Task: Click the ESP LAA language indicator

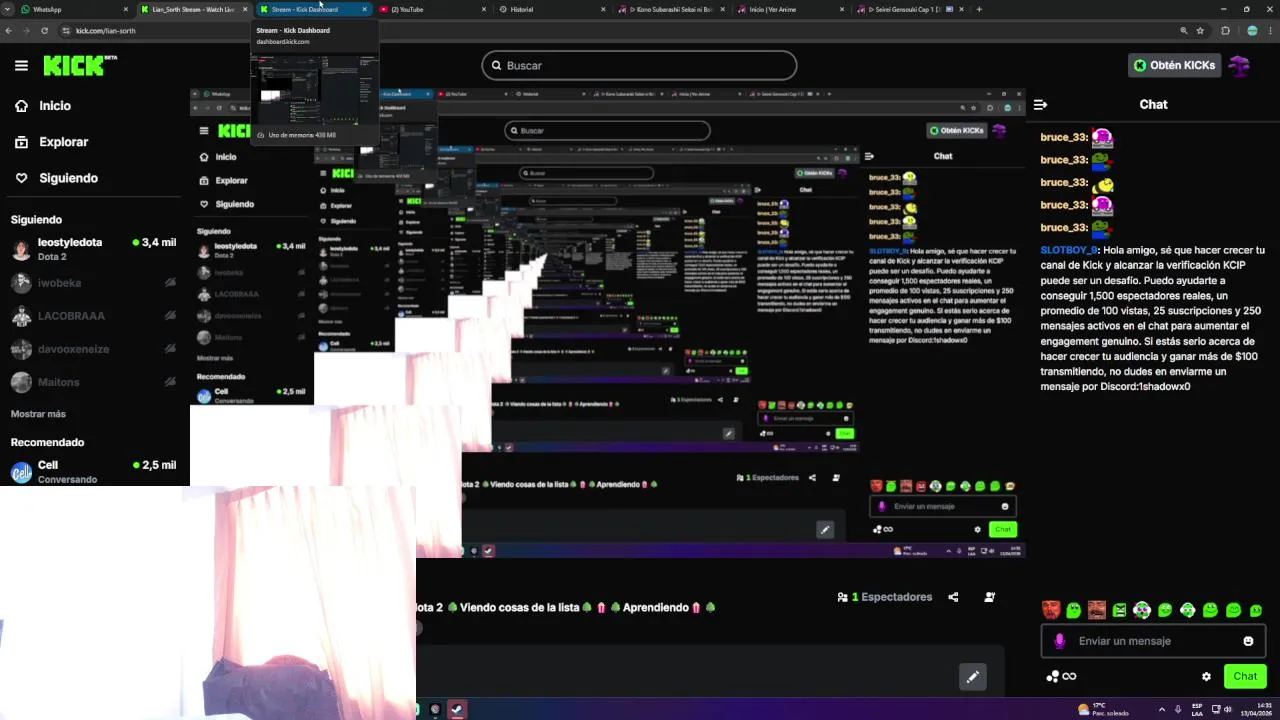Action: pos(1196,709)
